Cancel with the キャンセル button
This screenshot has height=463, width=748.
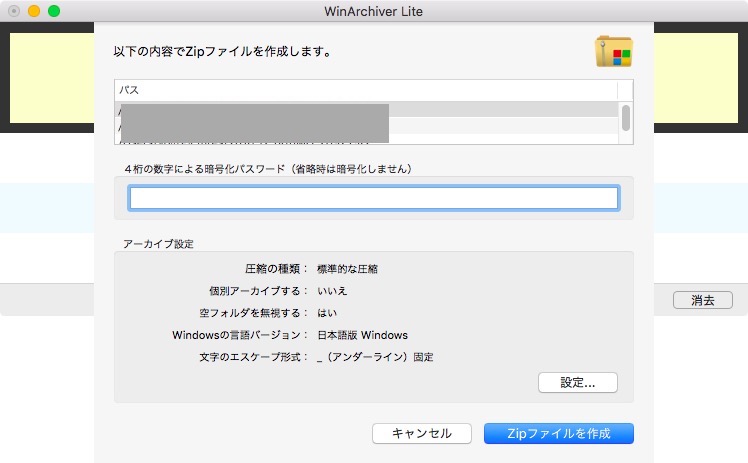tap(422, 433)
